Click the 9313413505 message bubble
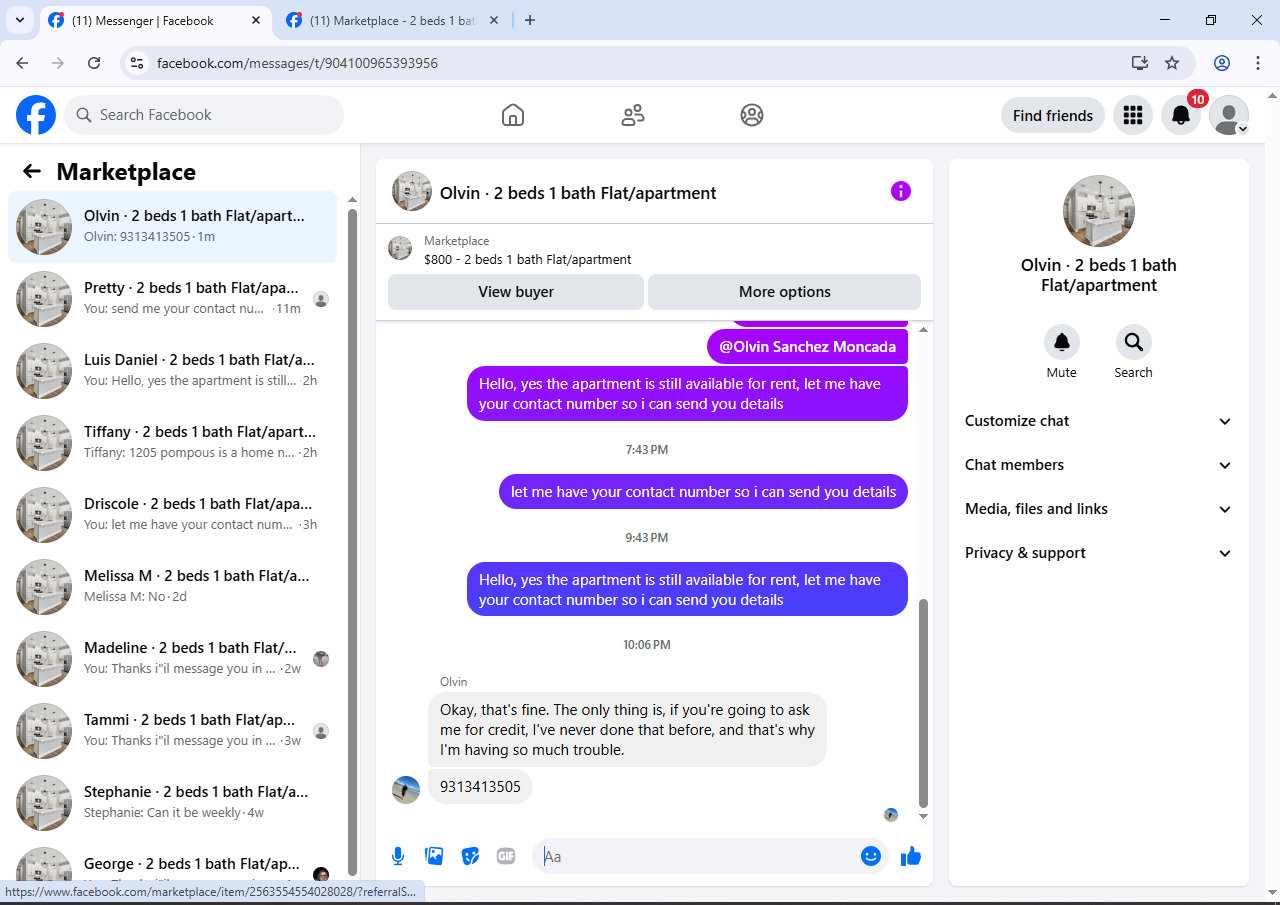Screen dimensions: 1280x905 click(x=480, y=787)
